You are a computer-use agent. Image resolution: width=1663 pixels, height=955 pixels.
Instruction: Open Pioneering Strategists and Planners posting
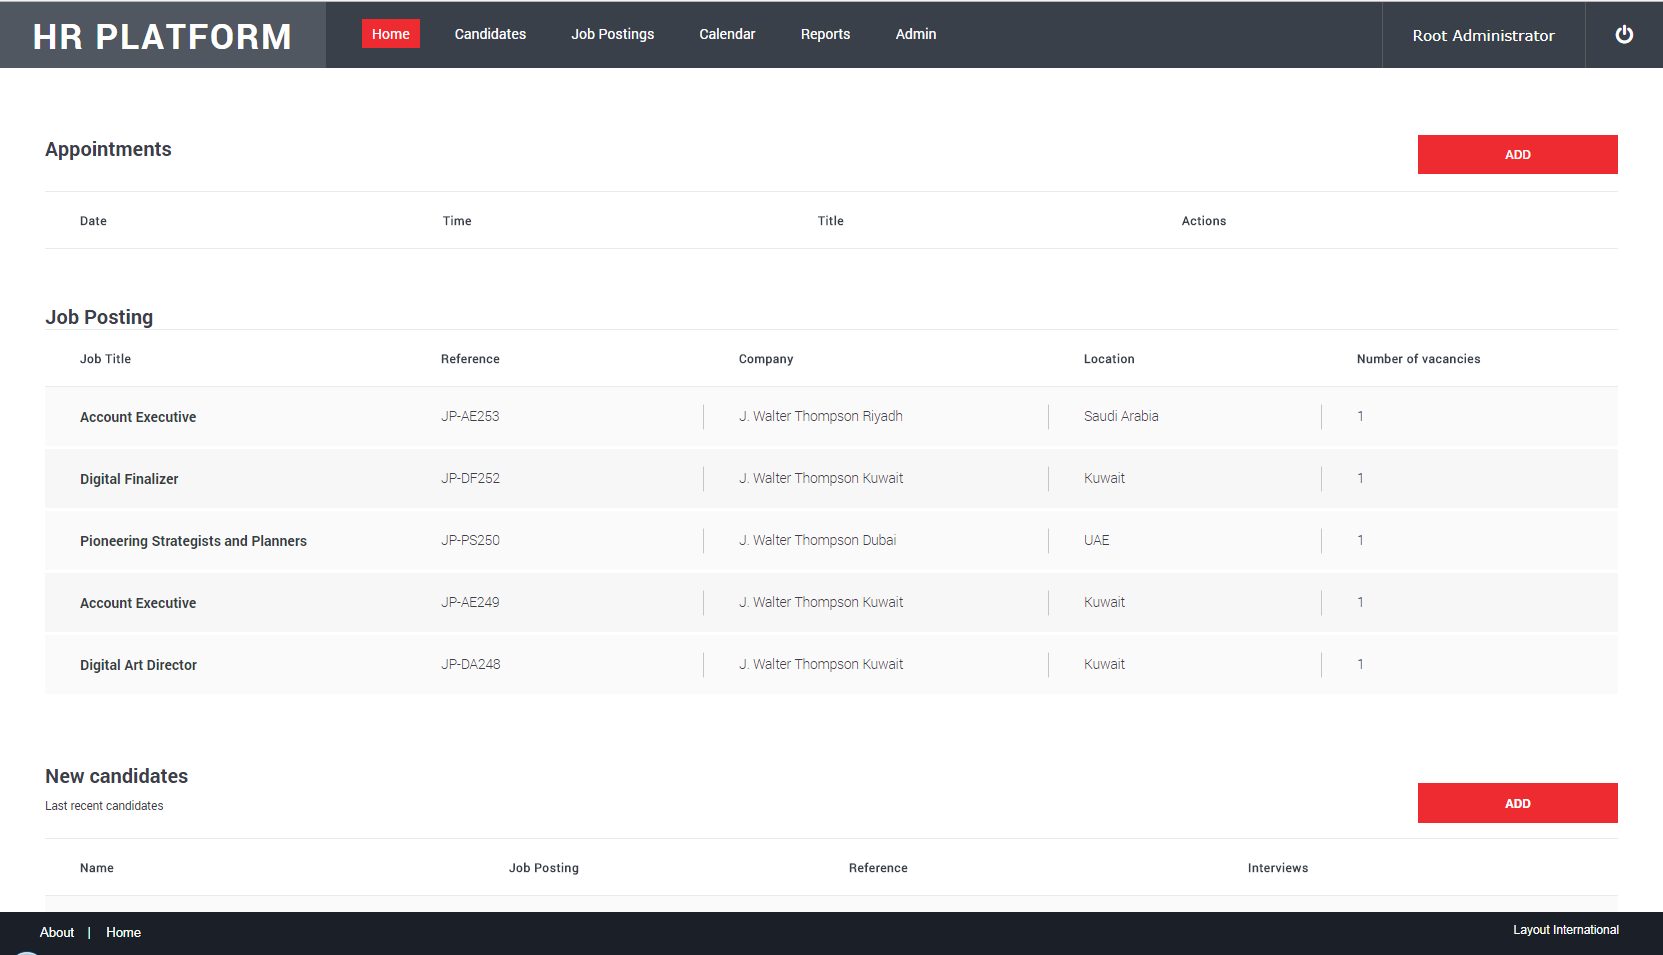pos(193,541)
